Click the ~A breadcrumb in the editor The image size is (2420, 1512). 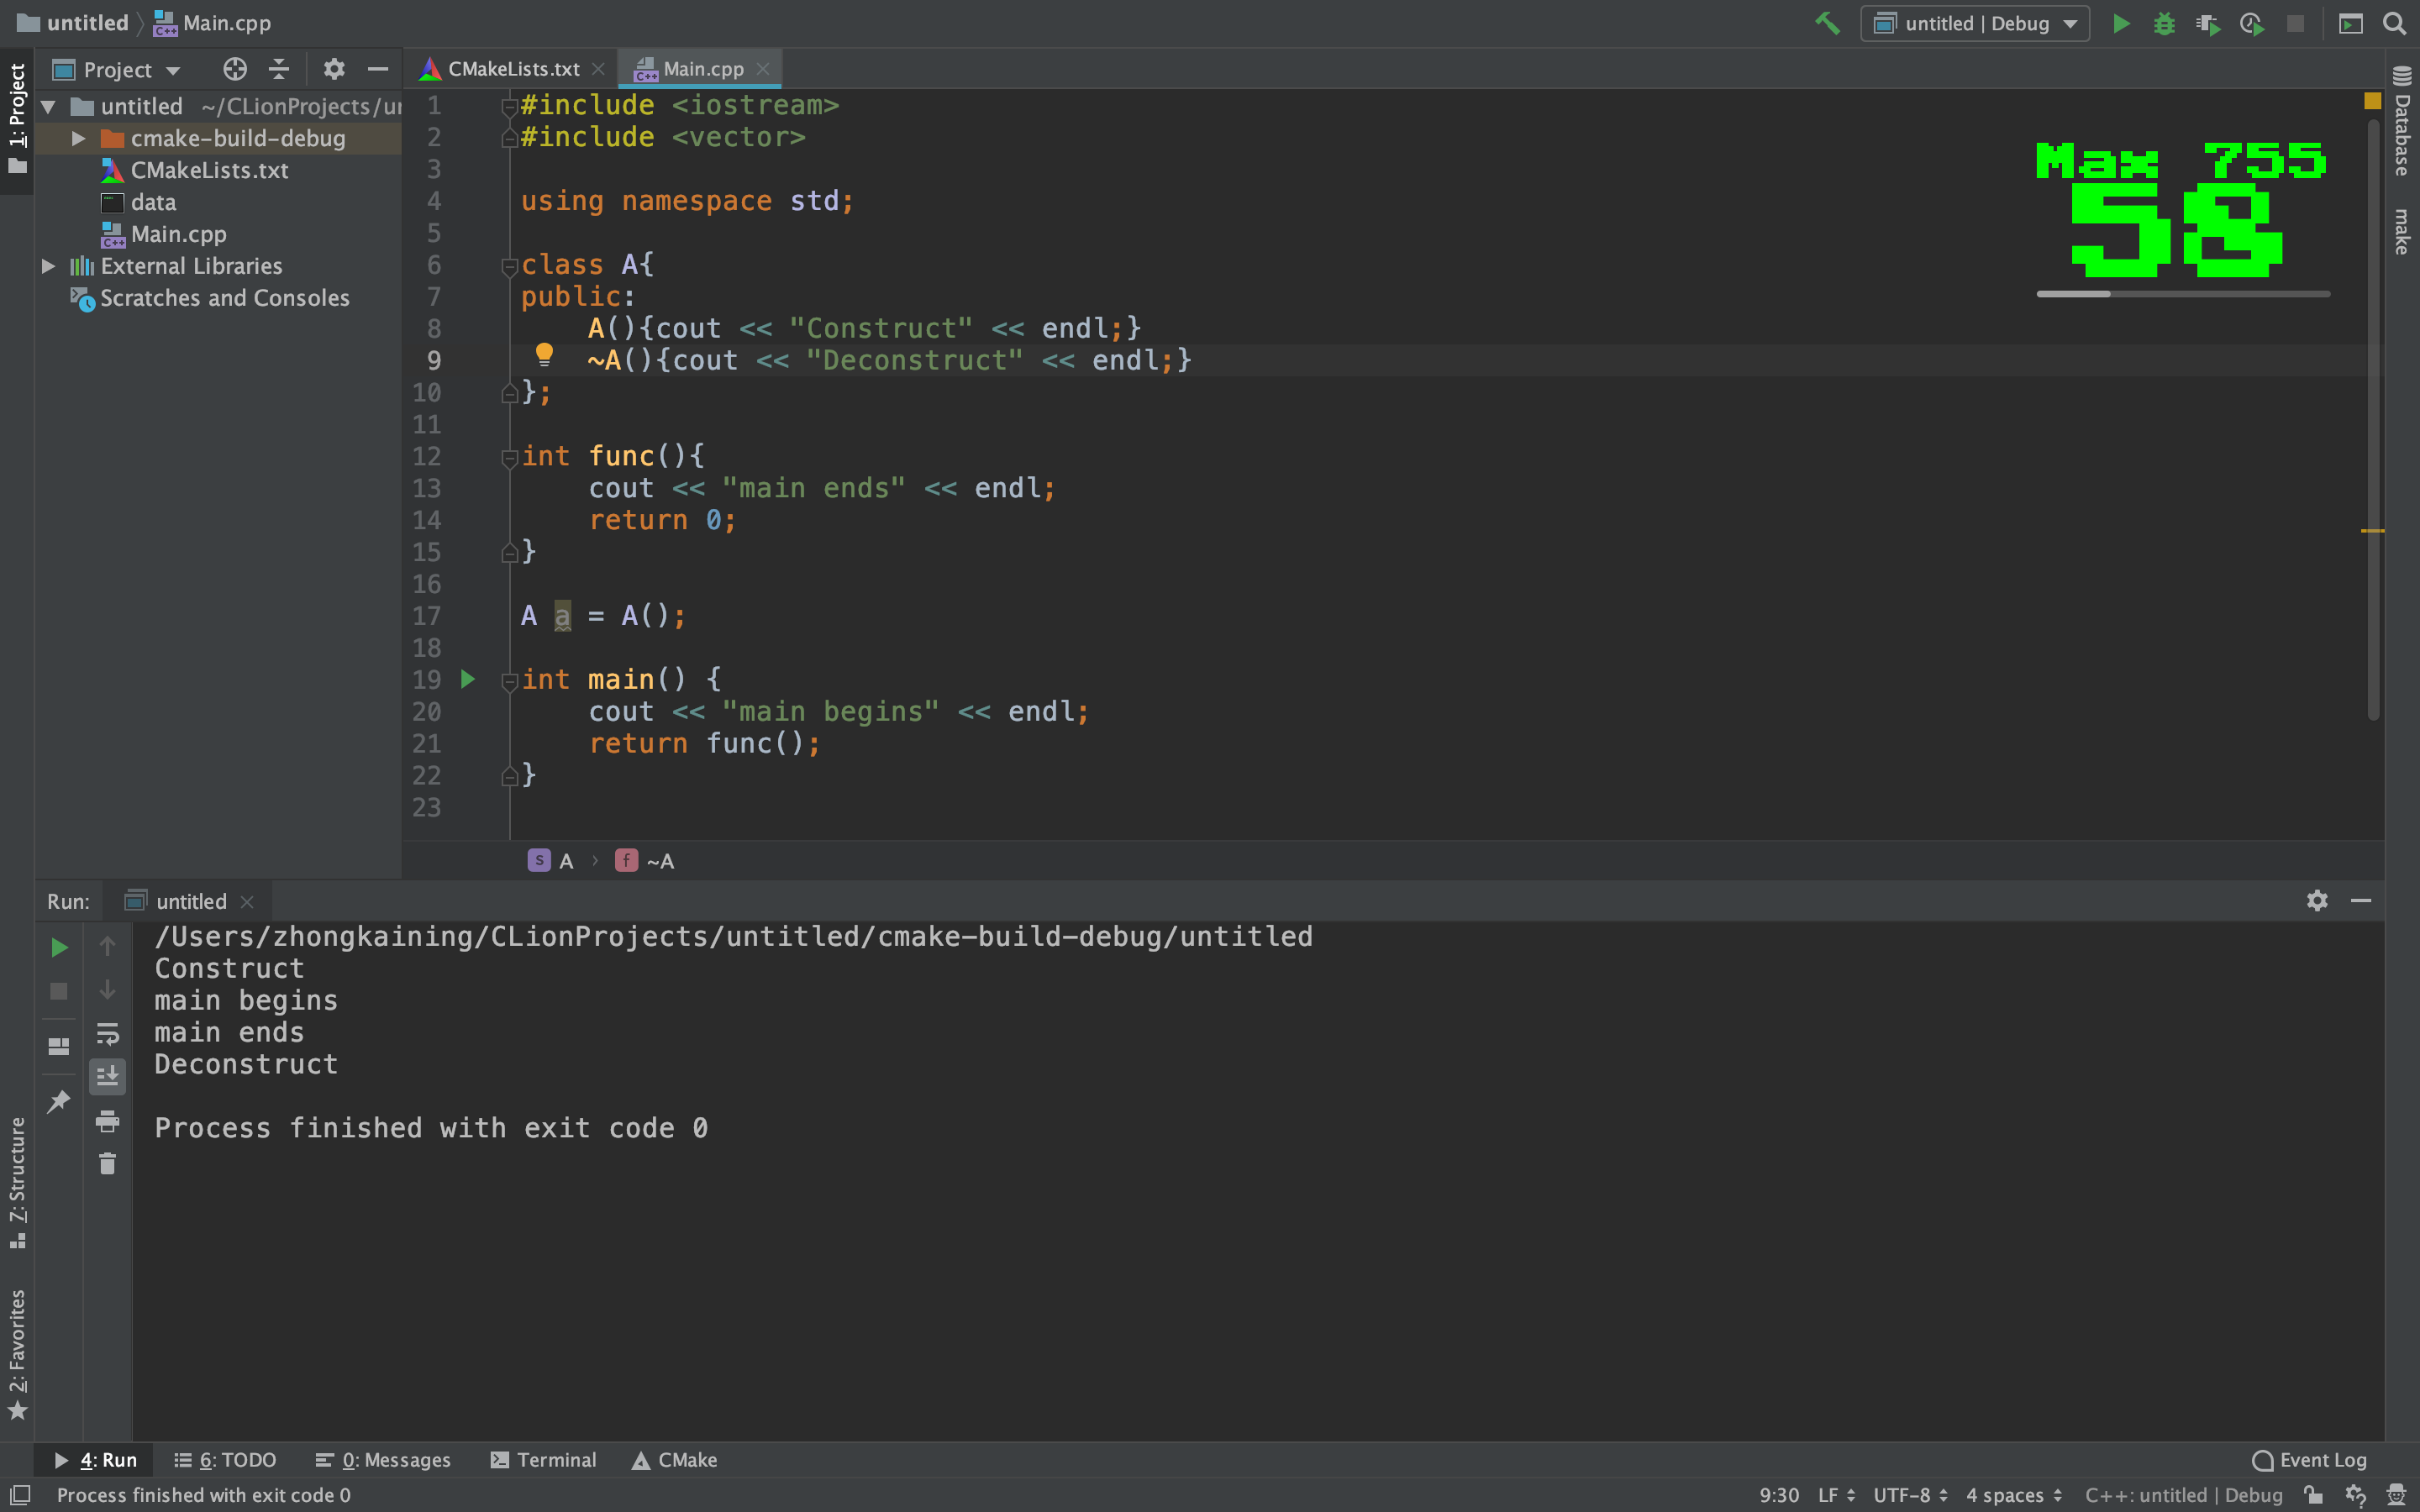click(x=645, y=861)
